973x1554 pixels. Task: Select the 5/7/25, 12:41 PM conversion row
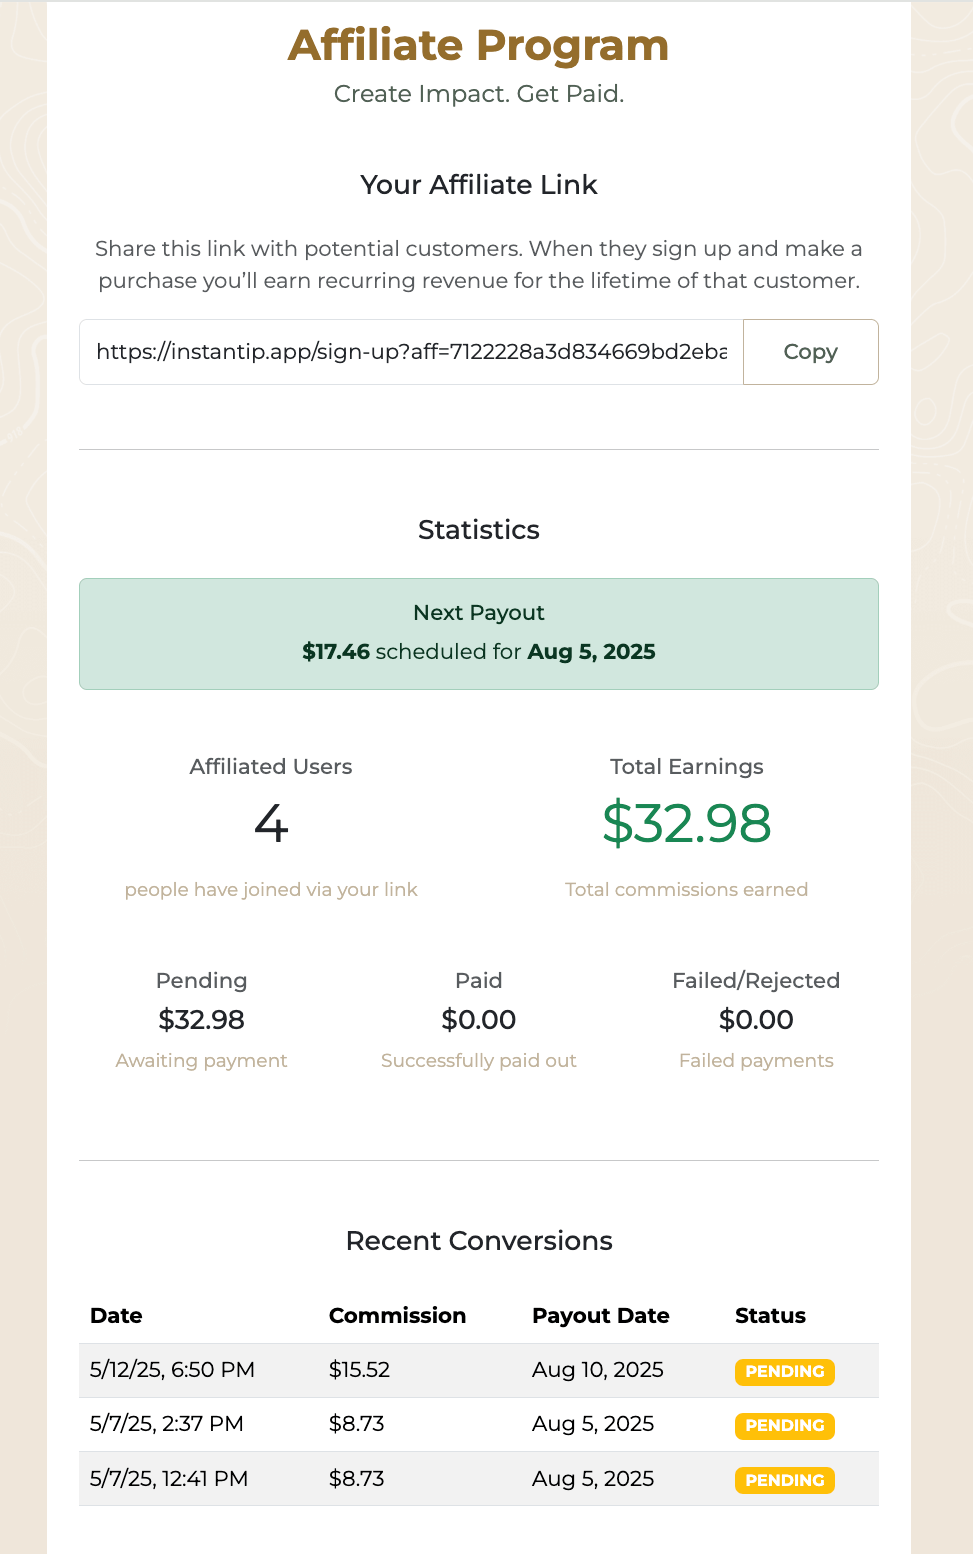pyautogui.click(x=479, y=1479)
